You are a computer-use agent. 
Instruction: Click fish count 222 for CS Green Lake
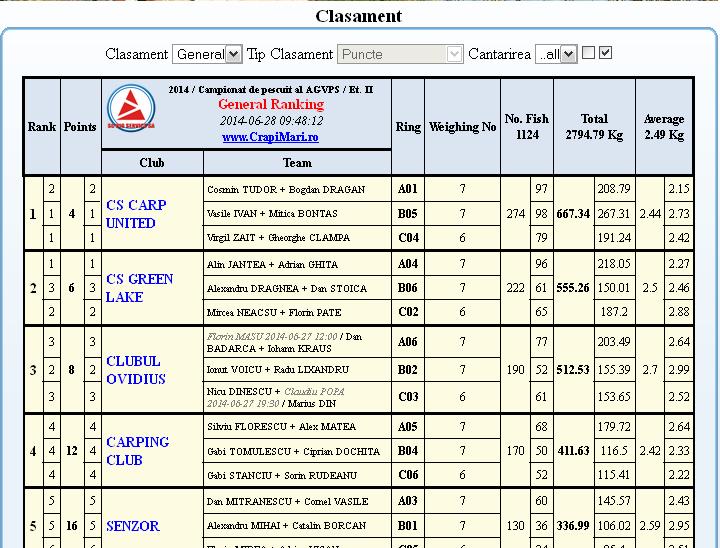516,288
